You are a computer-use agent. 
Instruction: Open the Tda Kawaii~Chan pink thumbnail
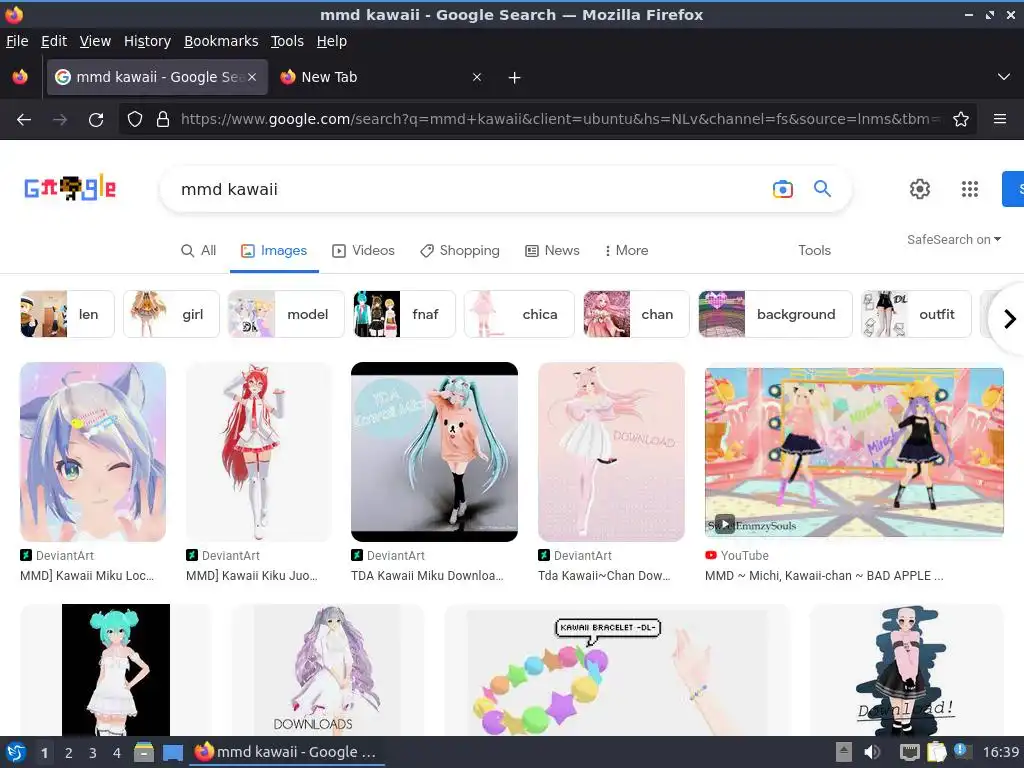pos(611,452)
